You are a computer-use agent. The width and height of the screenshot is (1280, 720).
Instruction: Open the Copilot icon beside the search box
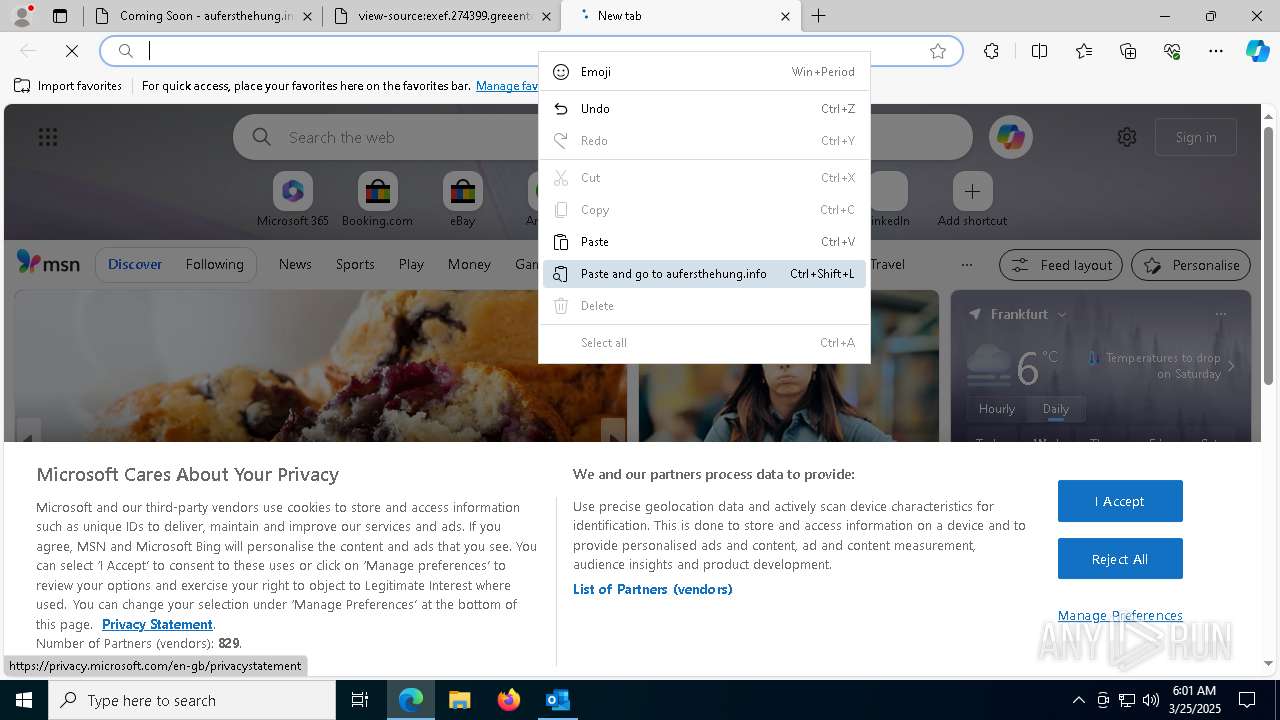click(x=1010, y=137)
